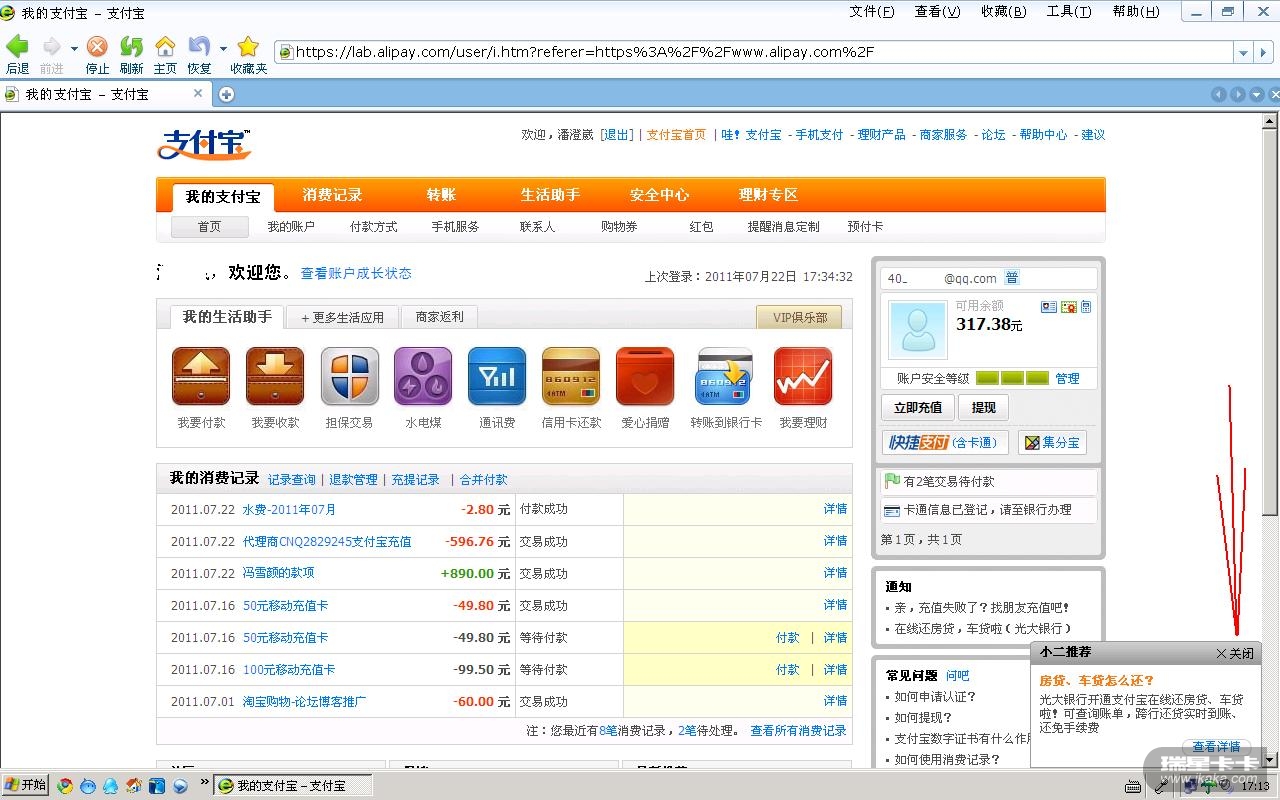Click the 提现 withdraw button
The width and height of the screenshot is (1280, 800).
coord(984,407)
